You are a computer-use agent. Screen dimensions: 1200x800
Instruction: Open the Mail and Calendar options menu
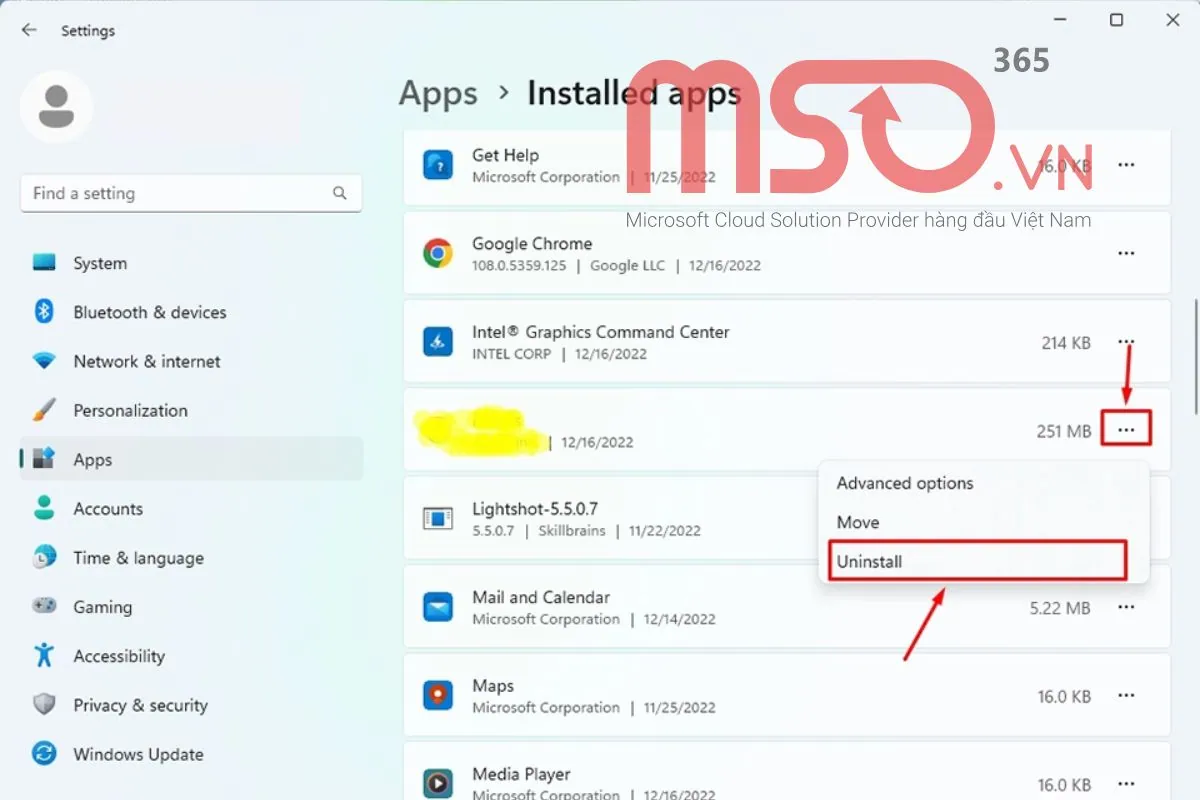point(1126,607)
